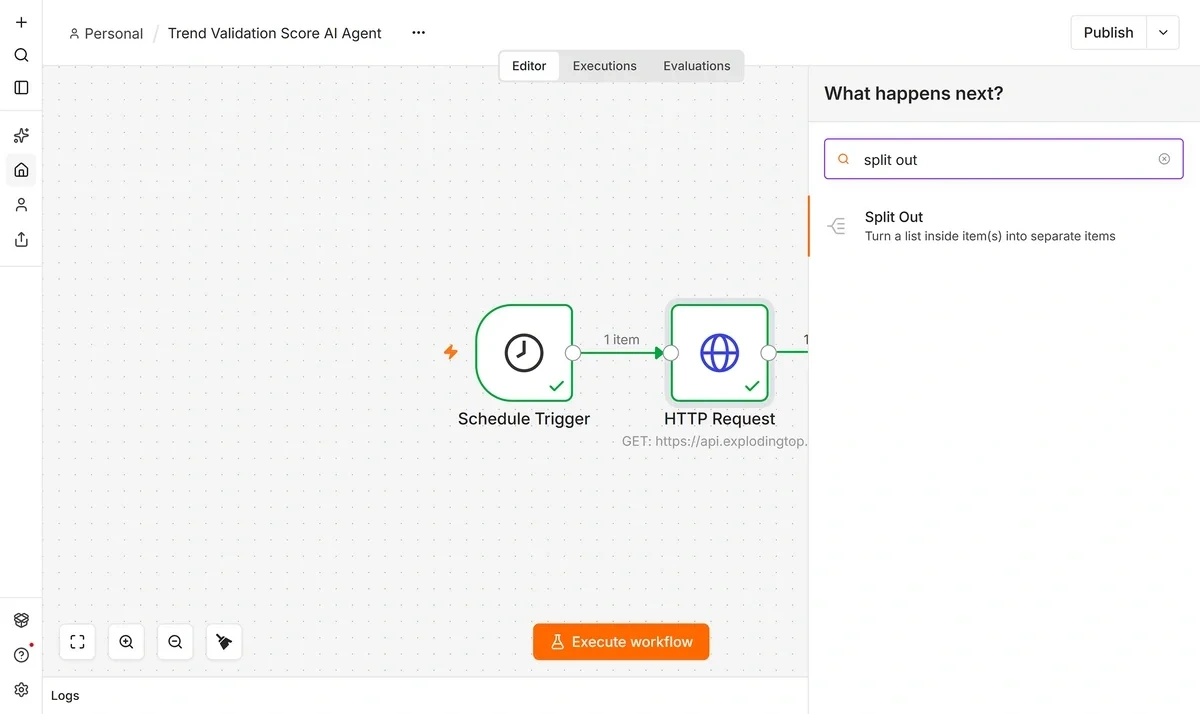The width and height of the screenshot is (1200, 714).
Task: Open the AI sparkle assistant icon
Action: (21, 135)
